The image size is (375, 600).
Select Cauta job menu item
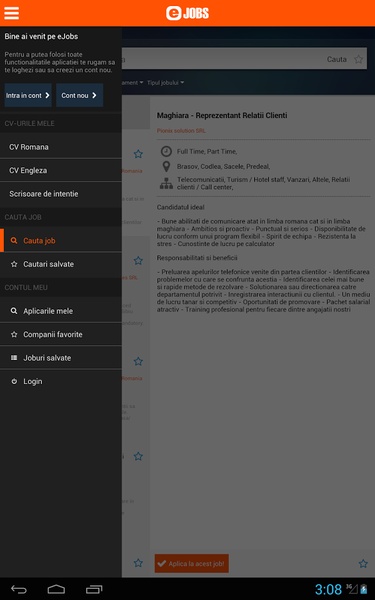pos(61,241)
